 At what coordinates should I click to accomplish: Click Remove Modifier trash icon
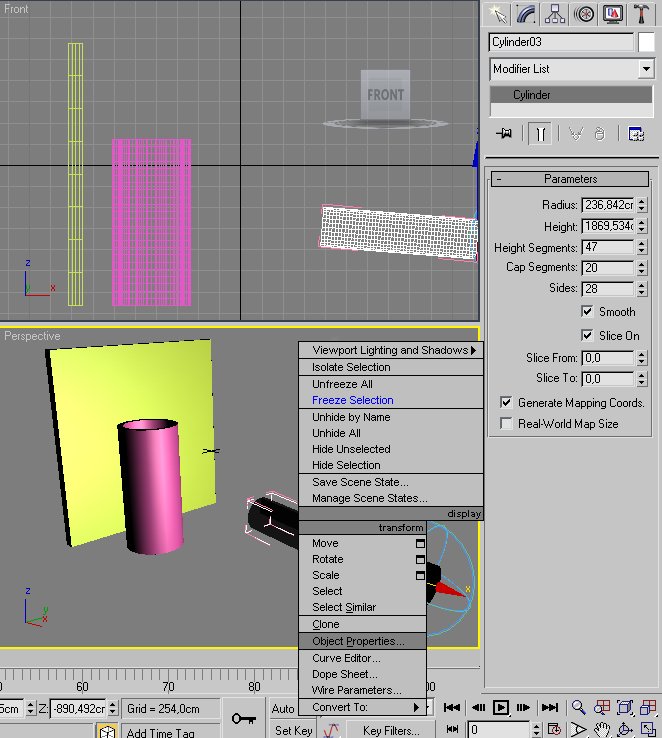tap(599, 134)
